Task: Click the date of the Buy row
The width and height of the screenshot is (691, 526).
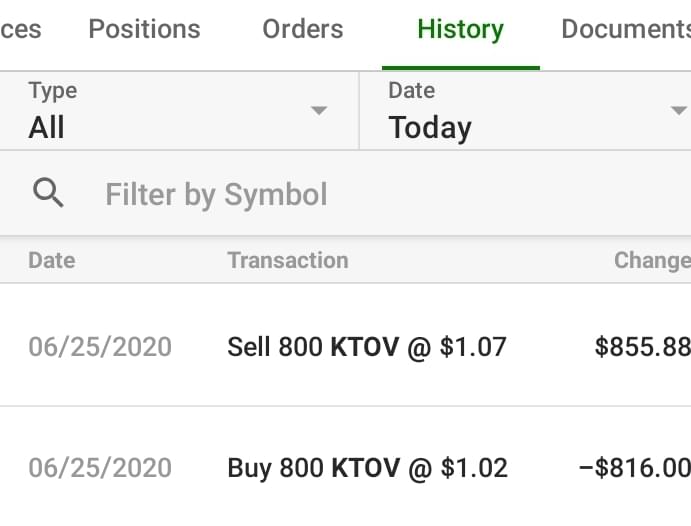Action: (100, 467)
